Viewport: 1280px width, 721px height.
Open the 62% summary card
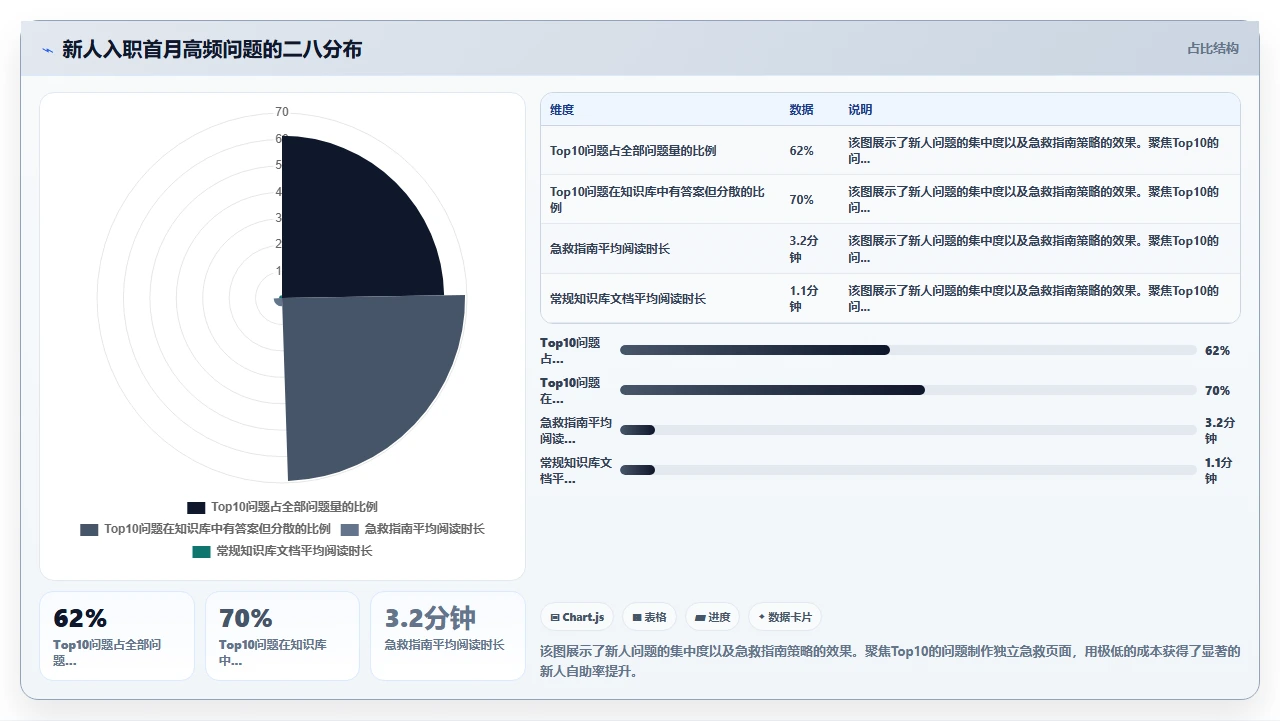(117, 636)
